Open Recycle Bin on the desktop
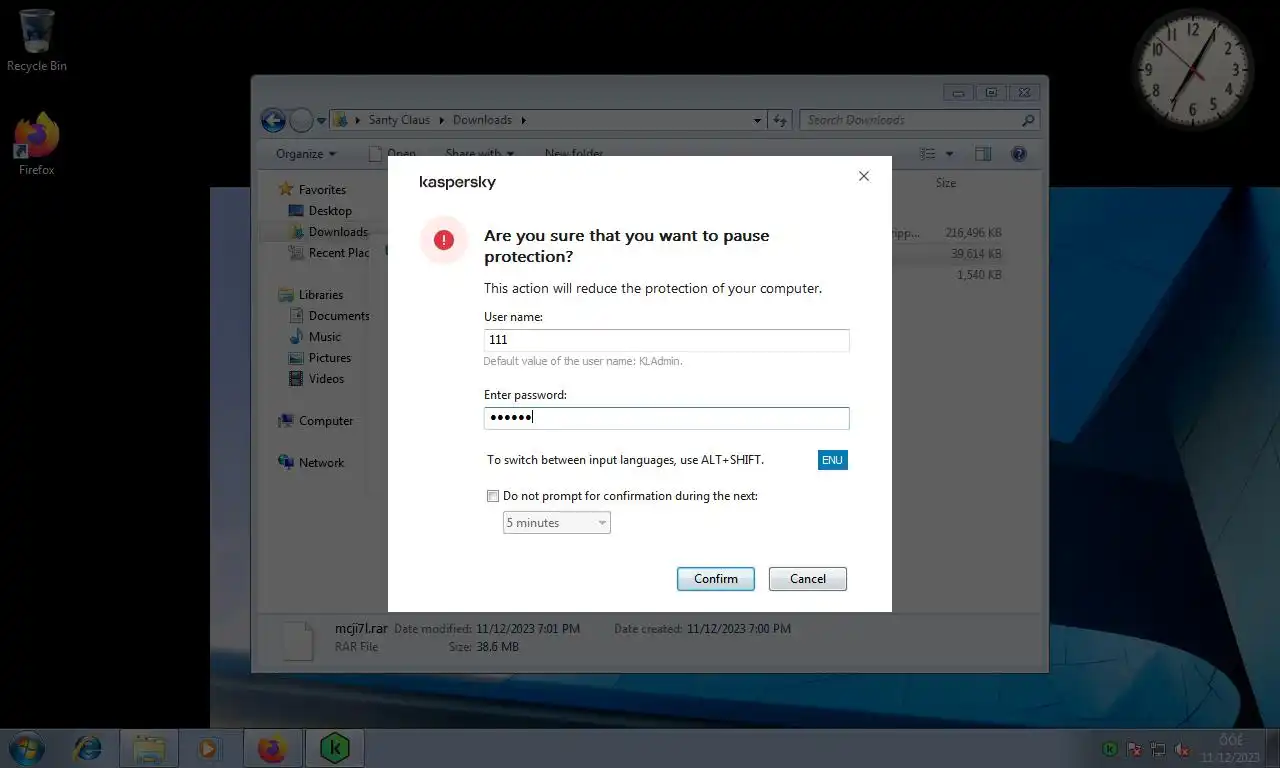Screen dimensions: 1280x768 click(37, 40)
